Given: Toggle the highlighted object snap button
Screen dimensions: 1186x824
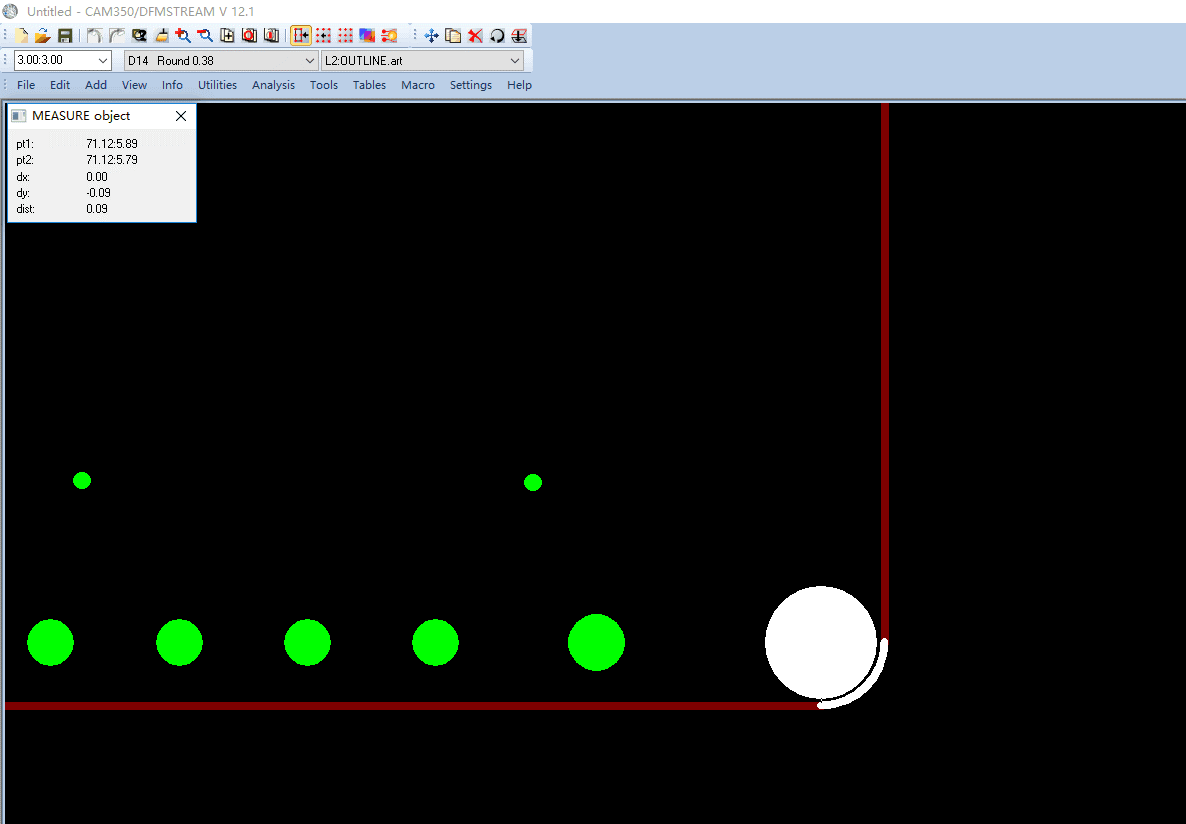Looking at the screenshot, I should [301, 36].
